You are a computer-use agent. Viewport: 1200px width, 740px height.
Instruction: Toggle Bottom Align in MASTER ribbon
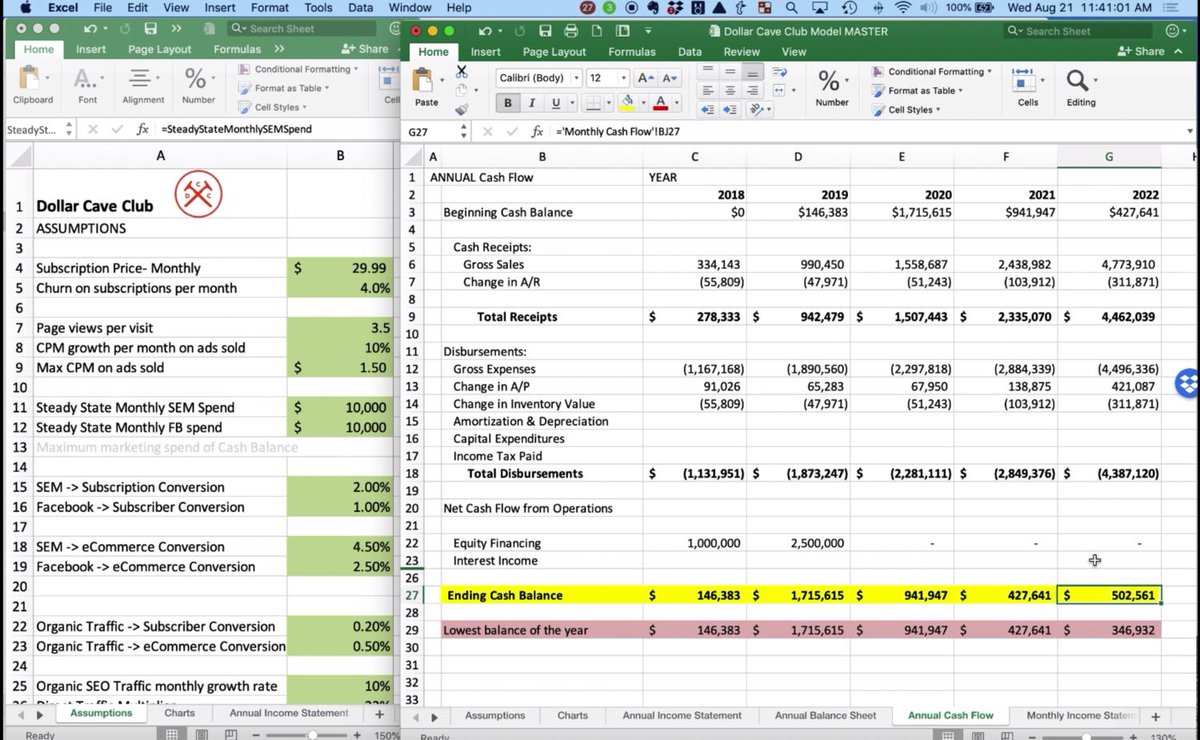coord(754,71)
